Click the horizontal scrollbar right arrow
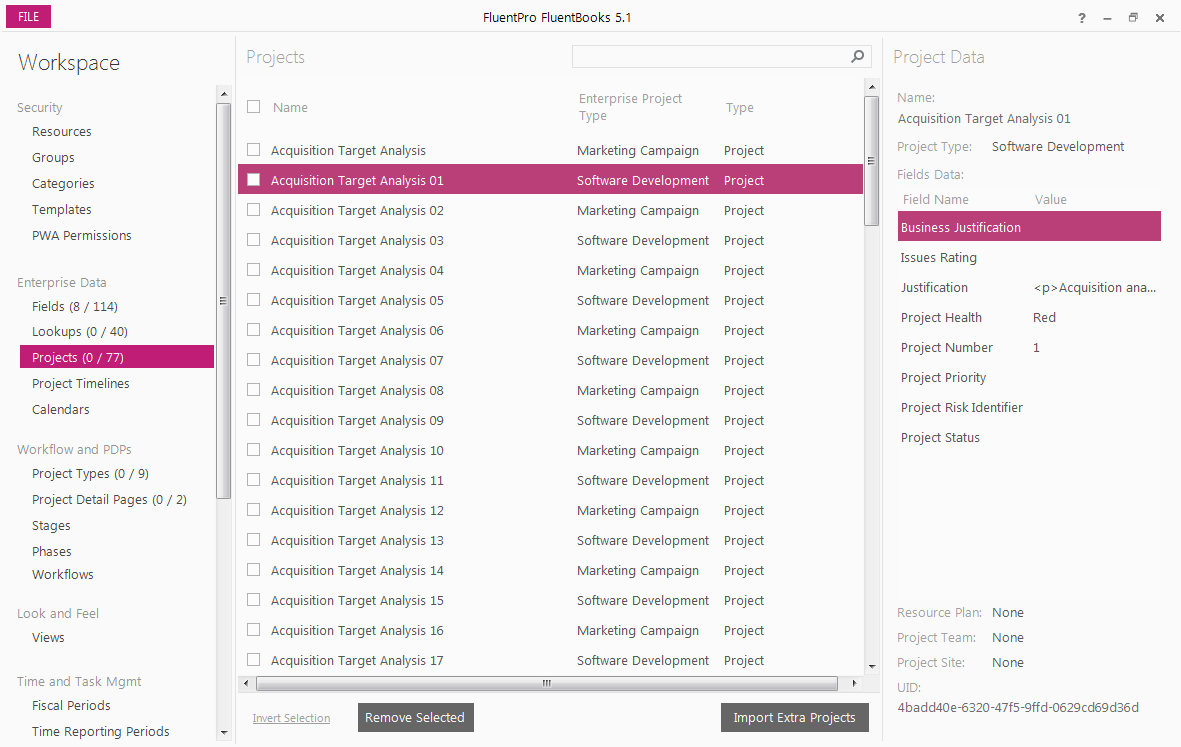The height and width of the screenshot is (747, 1181). tap(854, 683)
